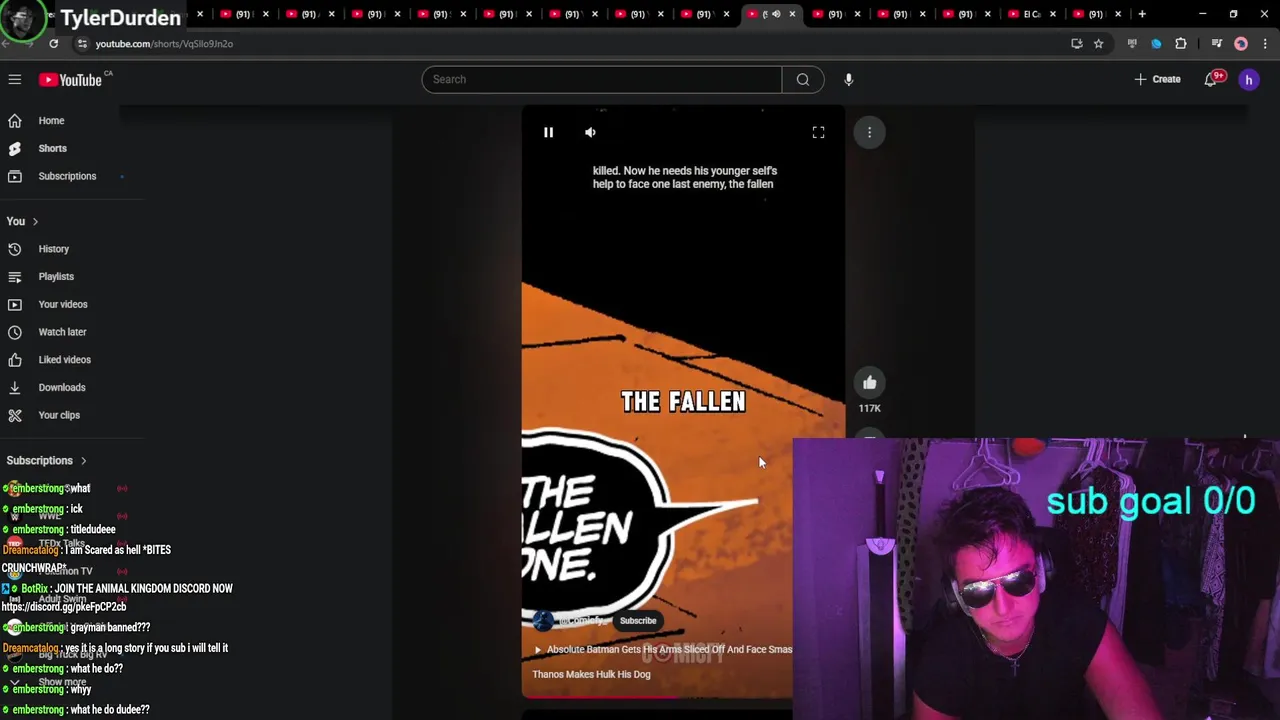1280x720 pixels.
Task: Close the active audio-playing tab
Action: click(792, 14)
